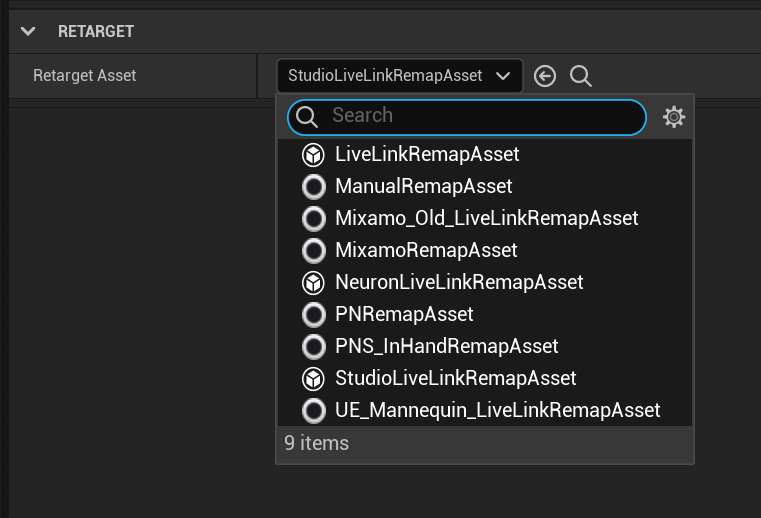Screen dimensions: 761x518
Task: Click the Search input field
Action: 466,117
